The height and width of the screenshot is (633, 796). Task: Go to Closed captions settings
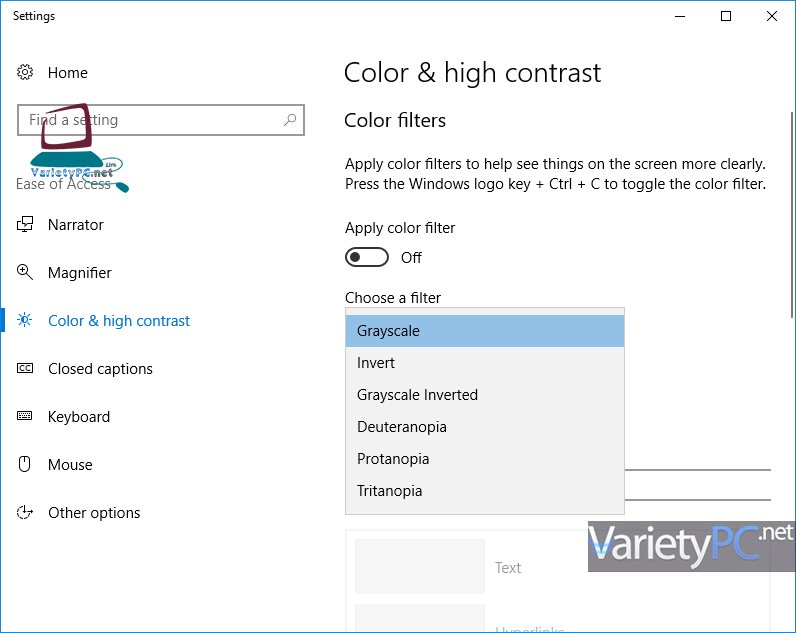[100, 369]
